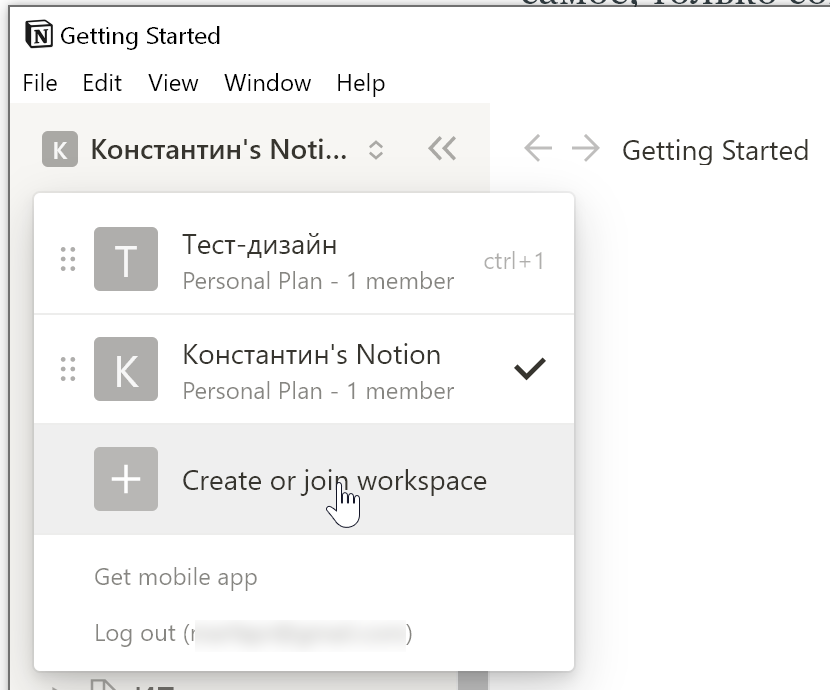This screenshot has width=830, height=690.
Task: Switch to Тест-дизайн workspace
Action: pyautogui.click(x=304, y=259)
